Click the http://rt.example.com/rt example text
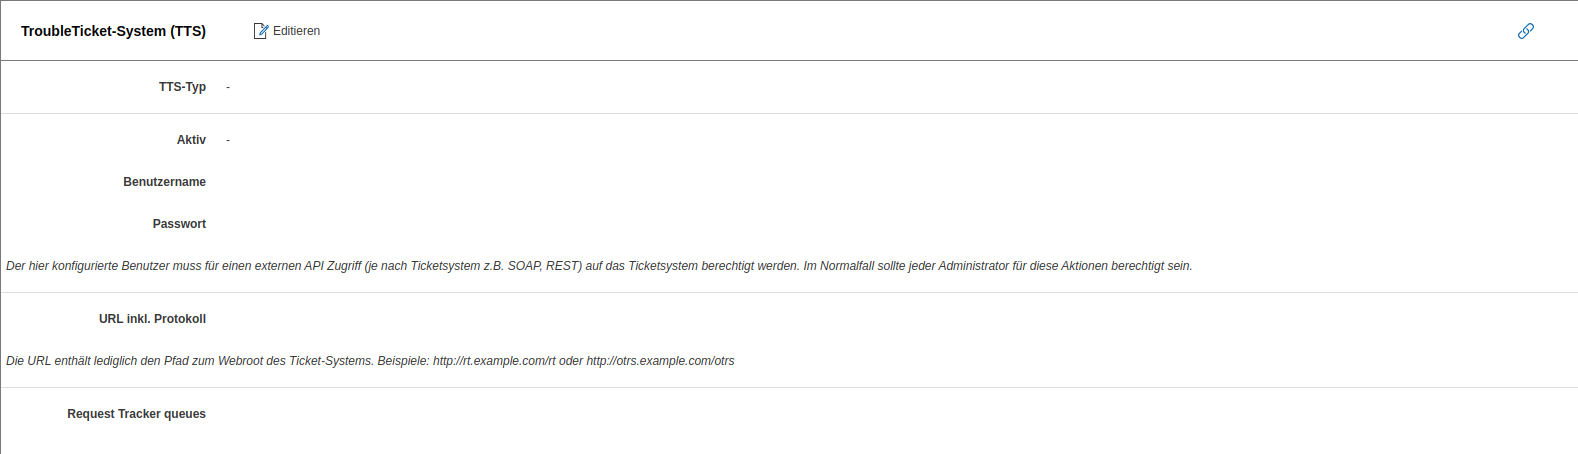Image resolution: width=1578 pixels, height=454 pixels. click(494, 361)
